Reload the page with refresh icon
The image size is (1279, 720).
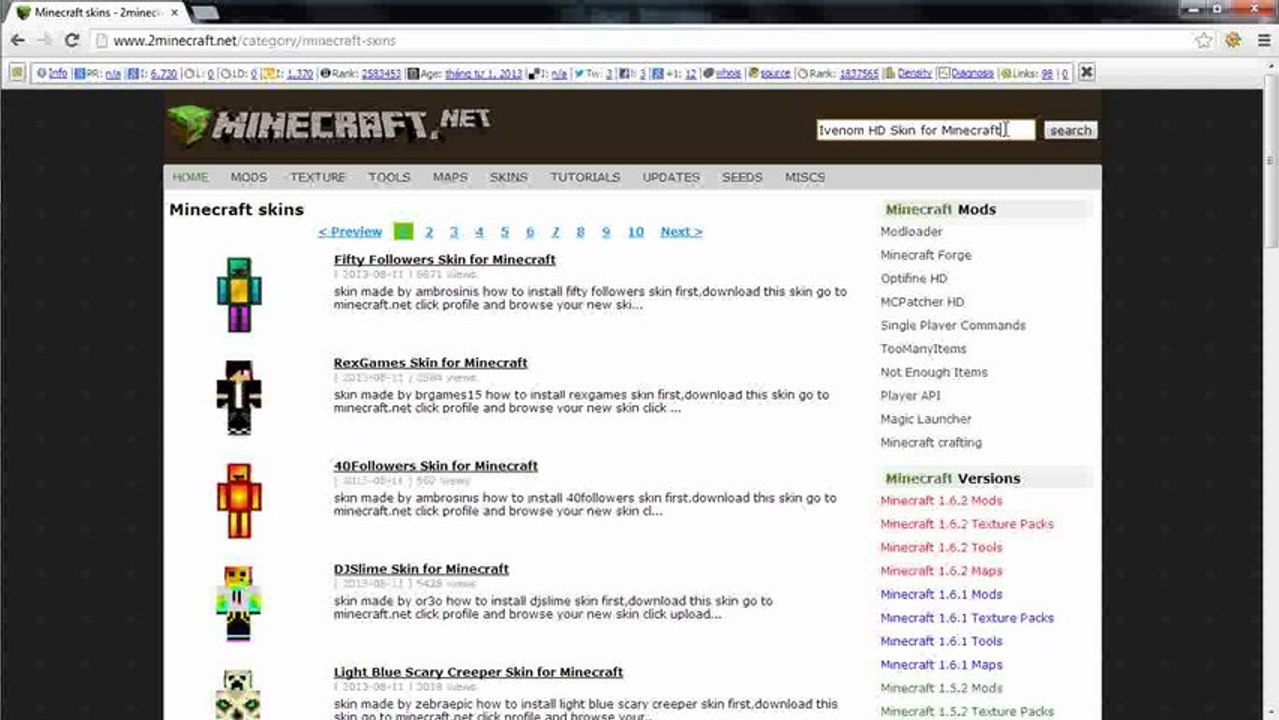[x=71, y=41]
